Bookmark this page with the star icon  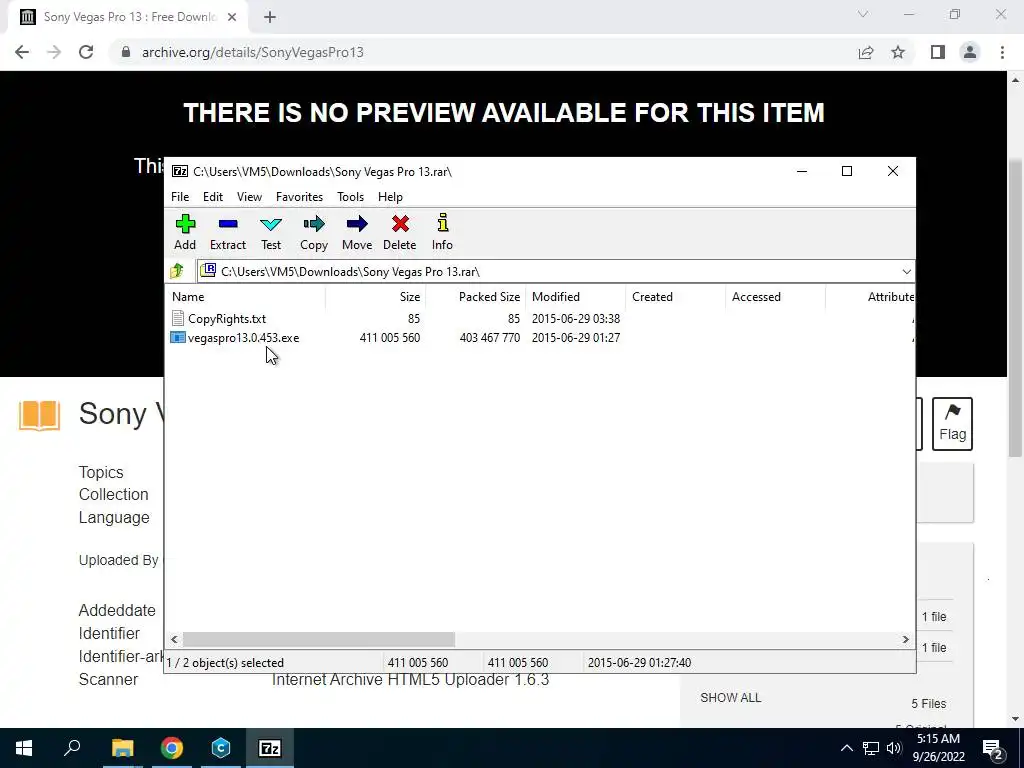pyautogui.click(x=898, y=52)
